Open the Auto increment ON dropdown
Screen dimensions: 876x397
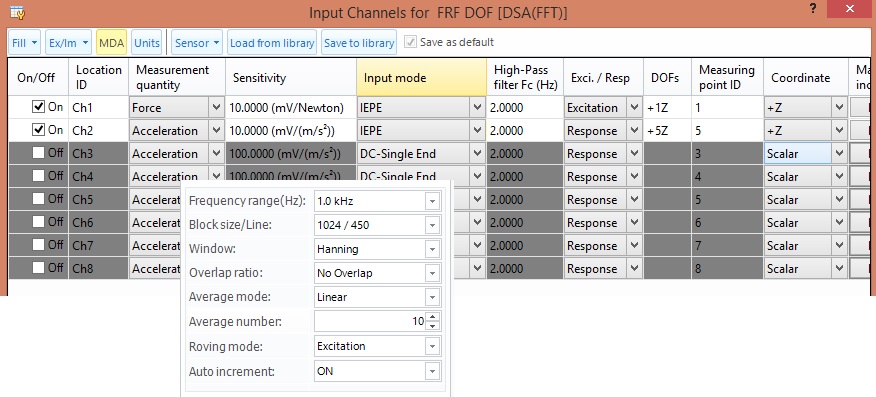pos(432,371)
